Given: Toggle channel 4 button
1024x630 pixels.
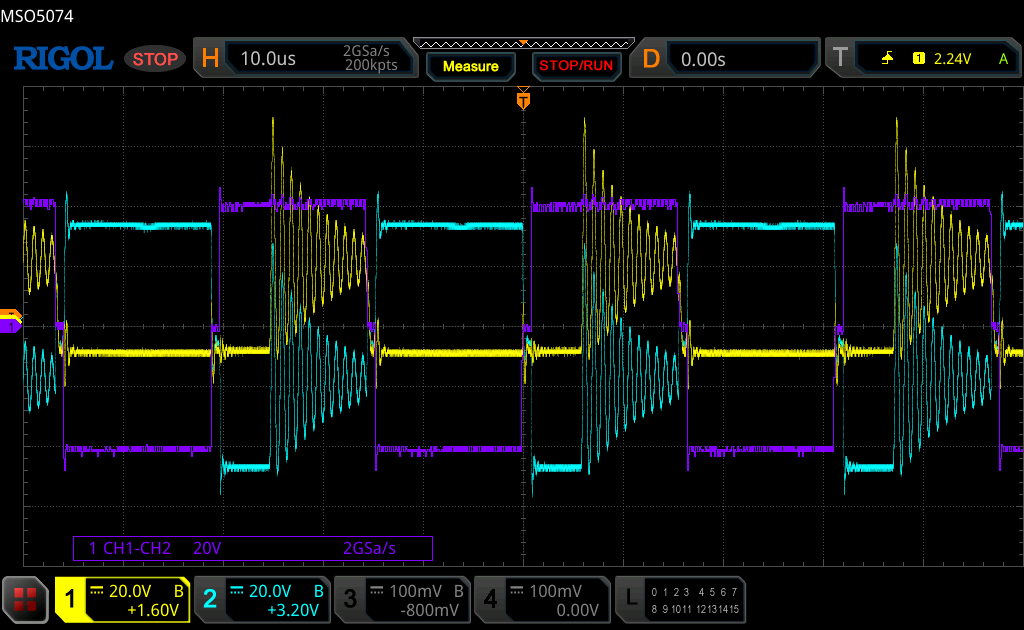Looking at the screenshot, I should click(x=490, y=599).
